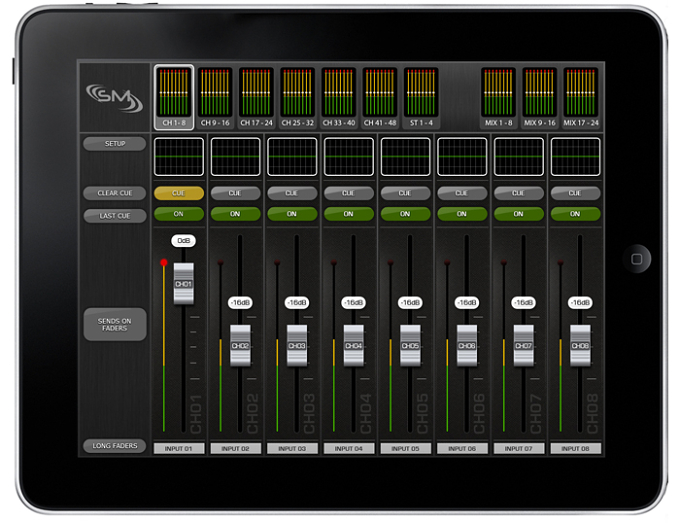The height and width of the screenshot is (523, 680).
Task: Enable SENDS ON FADERS mode
Action: point(114,324)
